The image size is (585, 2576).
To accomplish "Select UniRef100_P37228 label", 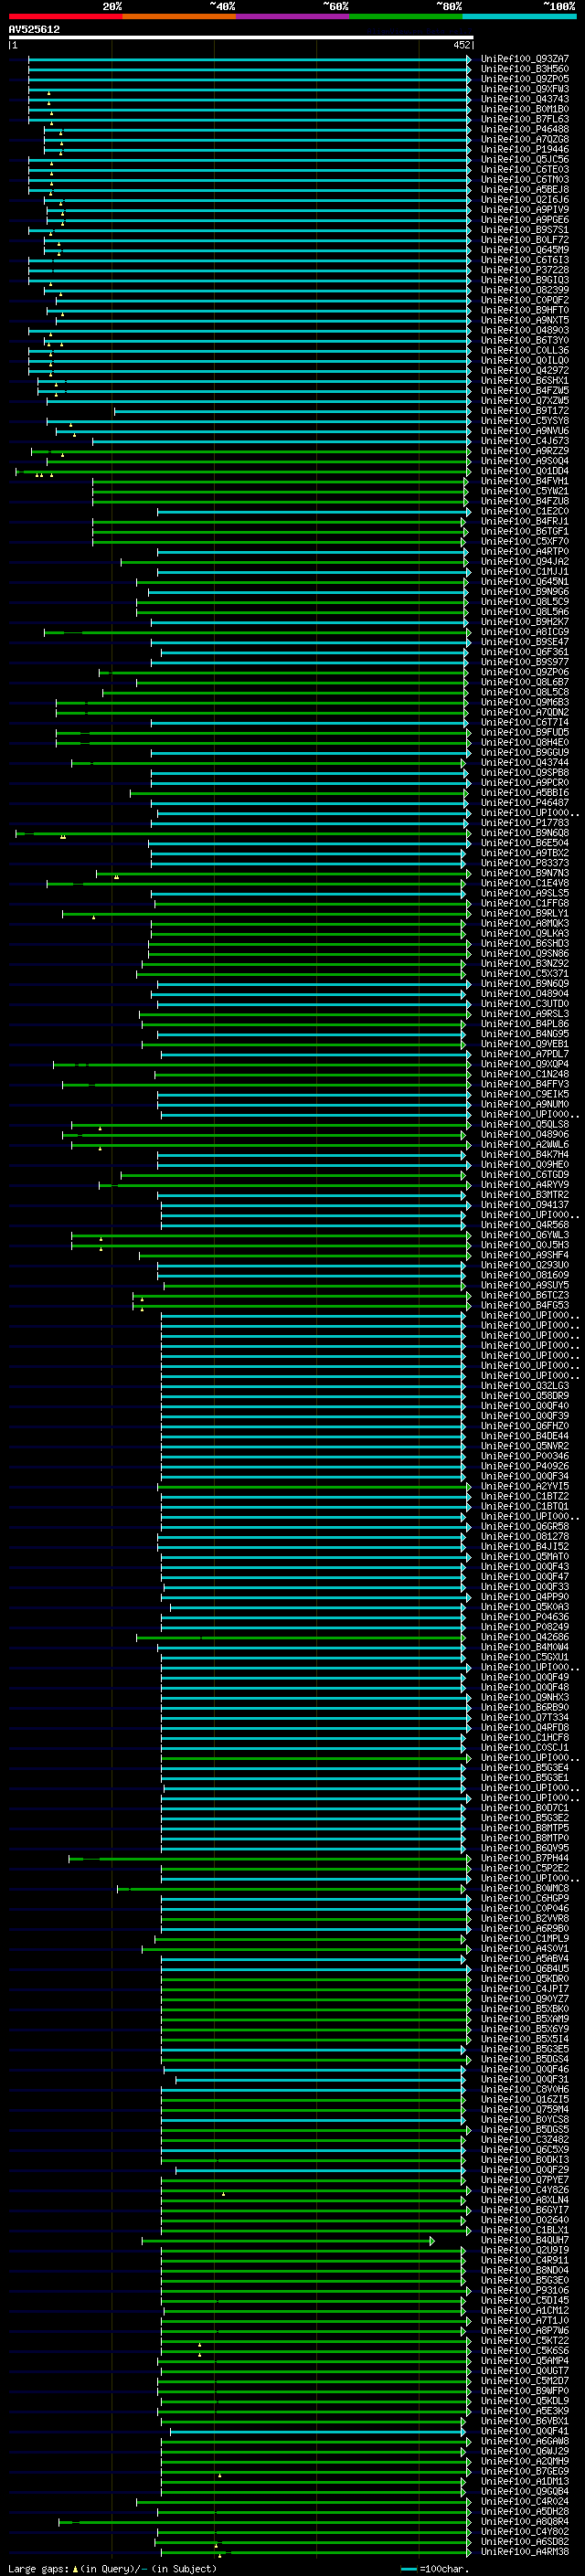I will coord(525,270).
